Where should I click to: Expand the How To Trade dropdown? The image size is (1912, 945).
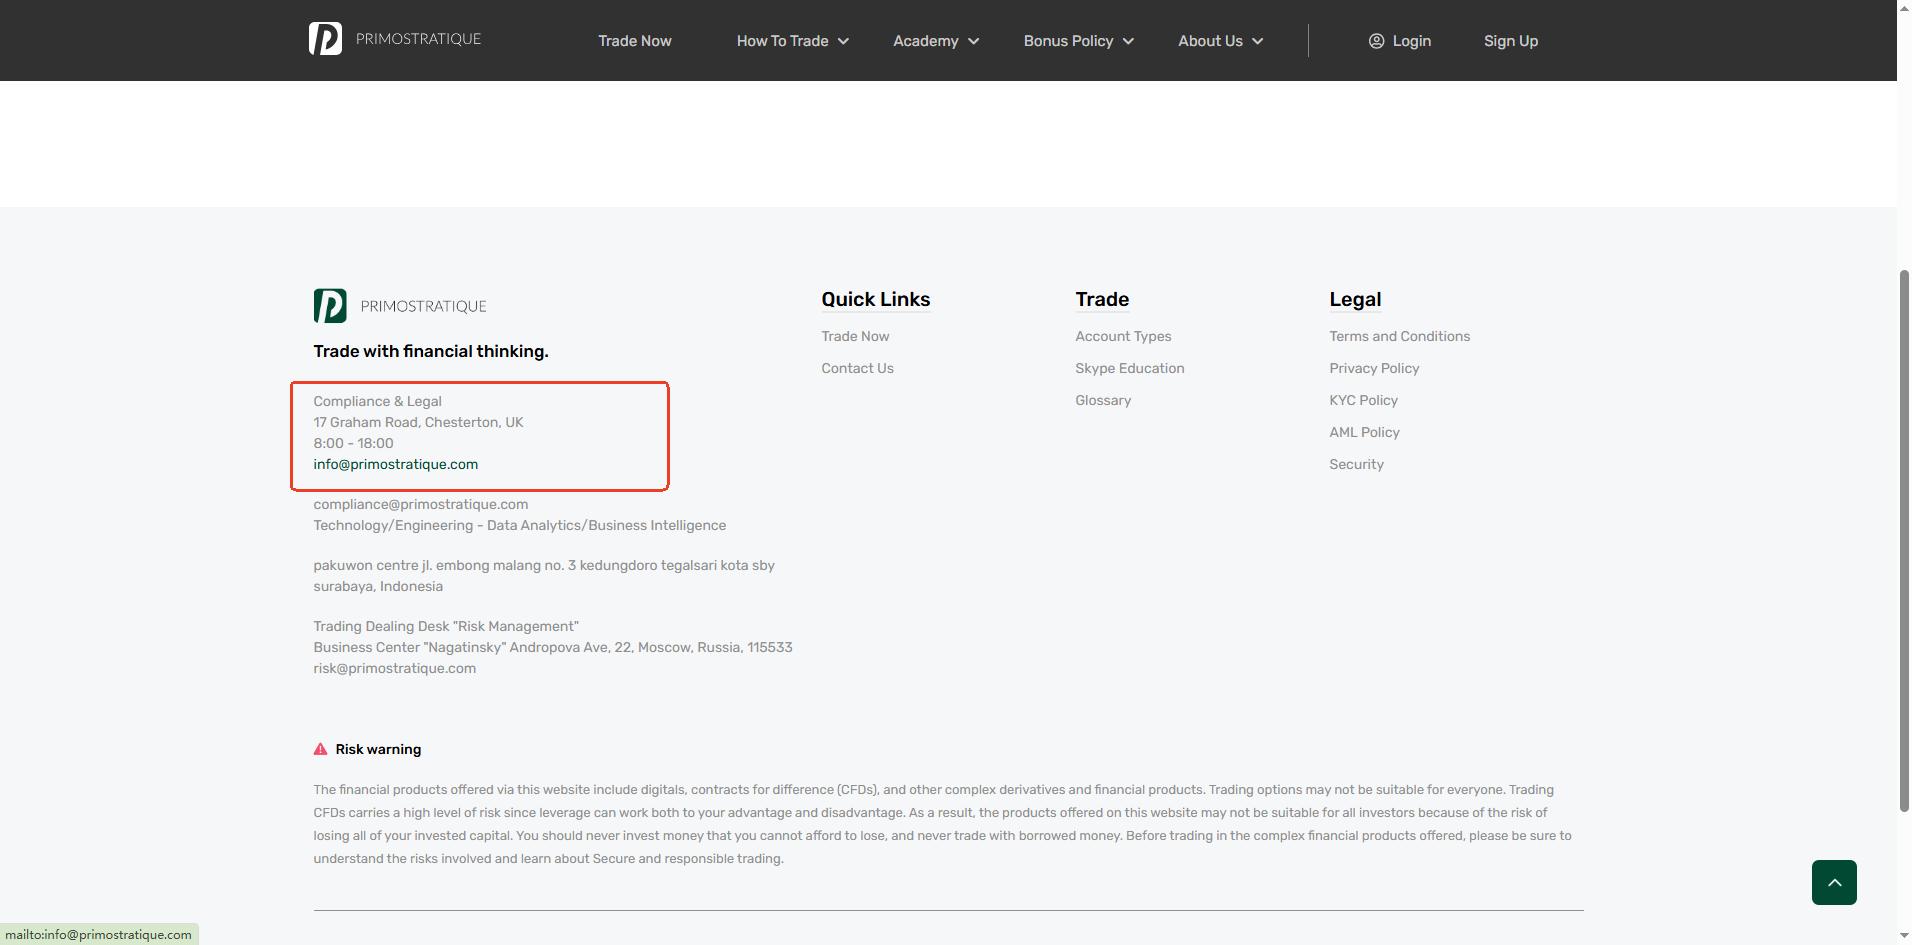792,41
